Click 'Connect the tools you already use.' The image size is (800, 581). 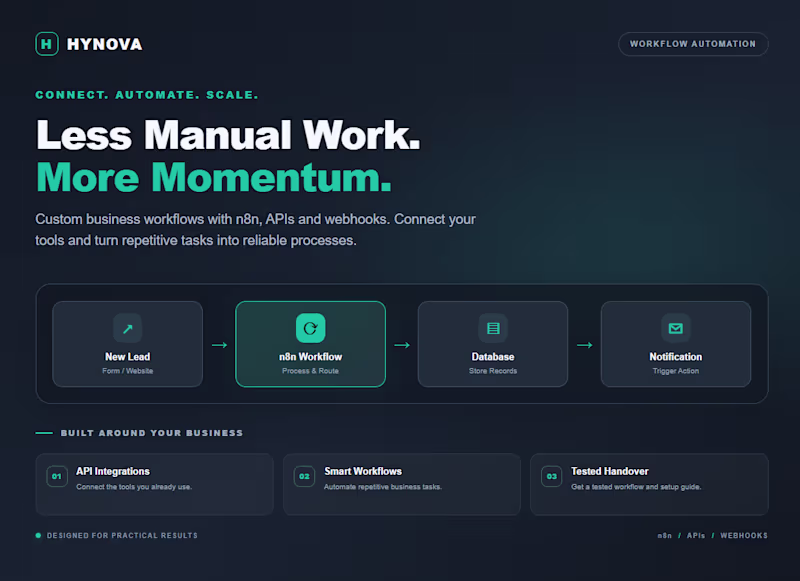pyautogui.click(x=134, y=487)
